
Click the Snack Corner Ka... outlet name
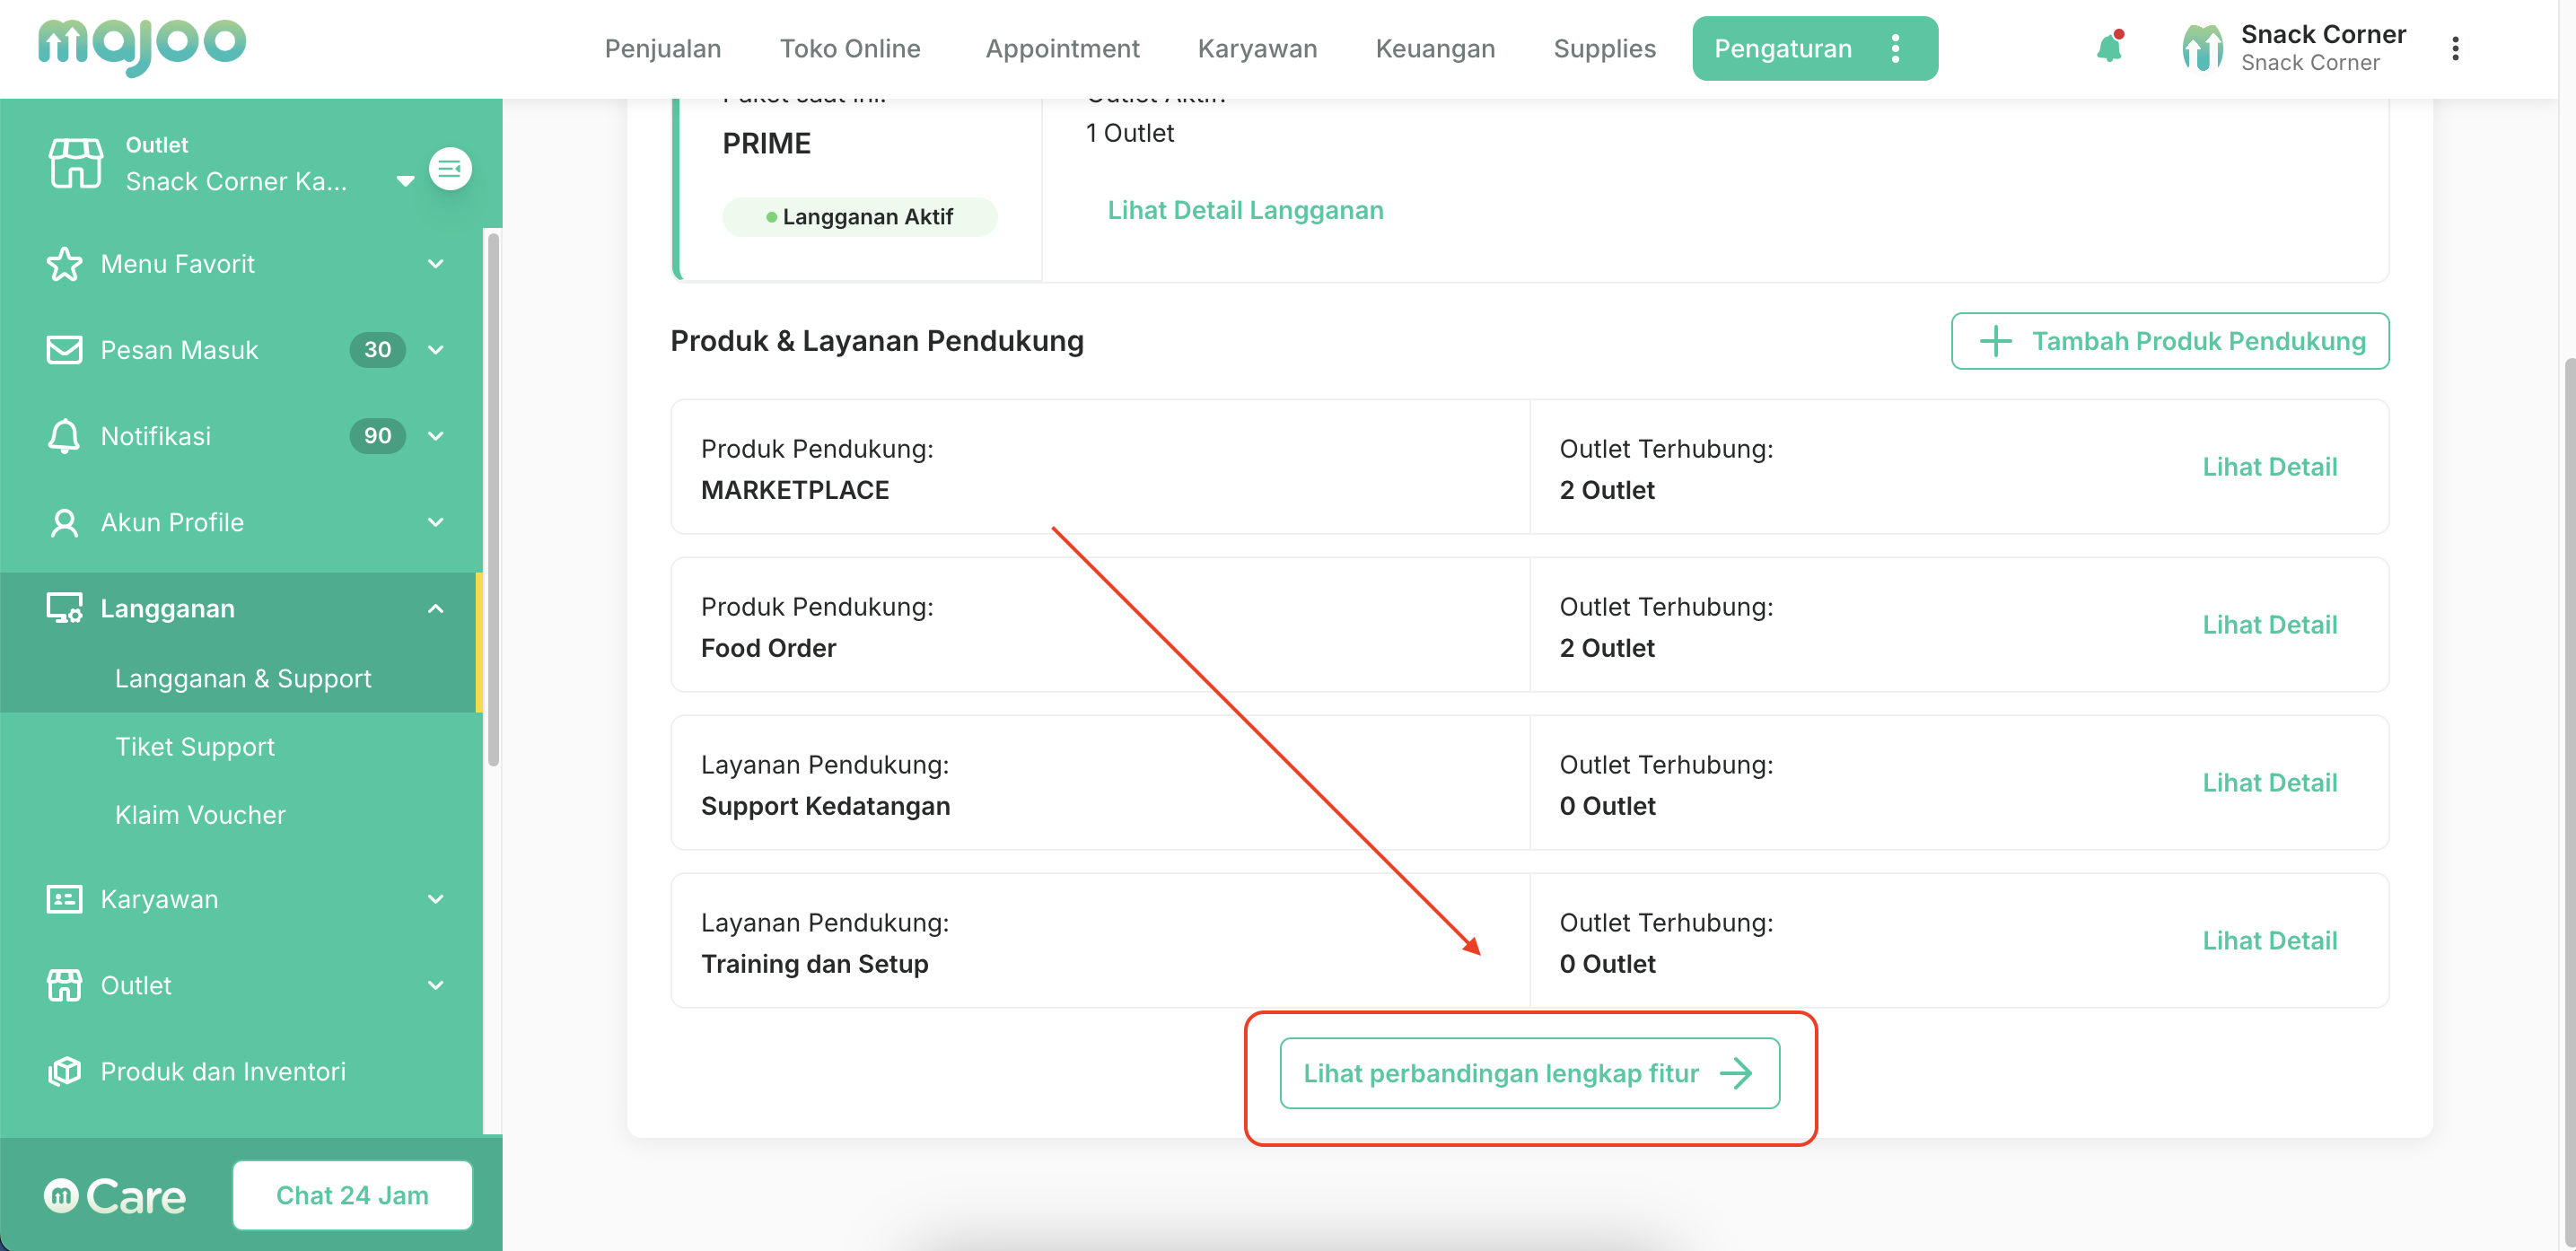pos(236,181)
